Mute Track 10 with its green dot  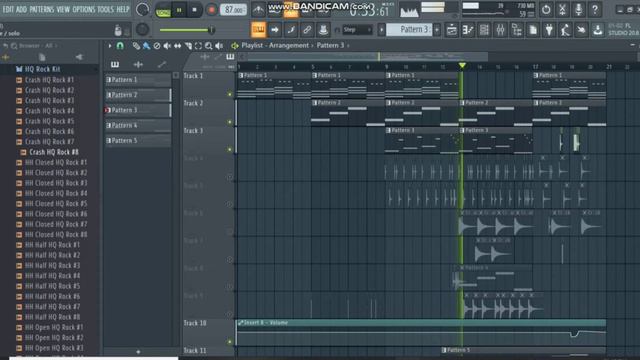tap(230, 342)
